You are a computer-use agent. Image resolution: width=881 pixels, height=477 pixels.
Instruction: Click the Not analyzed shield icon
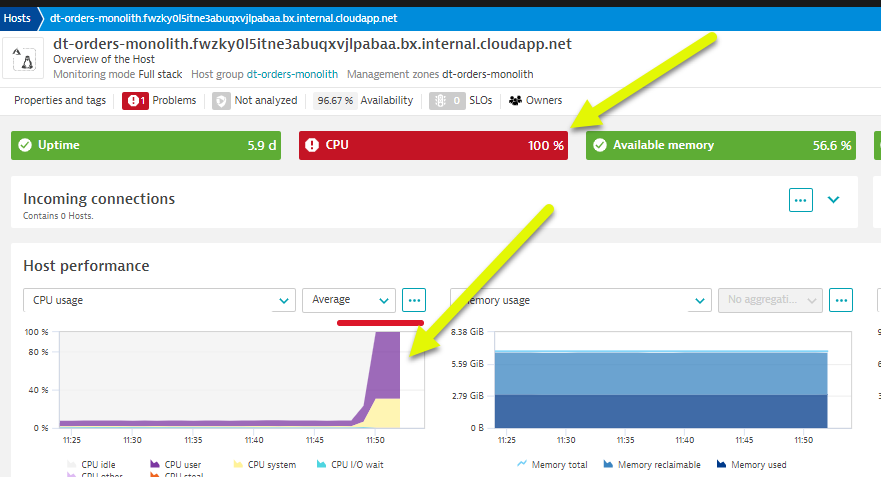[219, 101]
